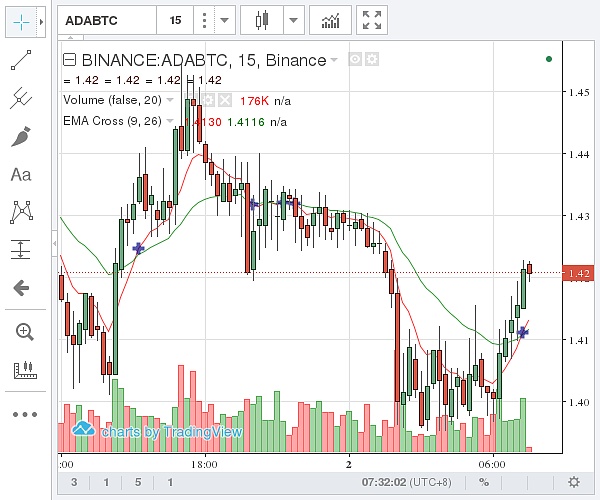Toggle the % percentage scale button
600x500 pixels.
point(484,482)
